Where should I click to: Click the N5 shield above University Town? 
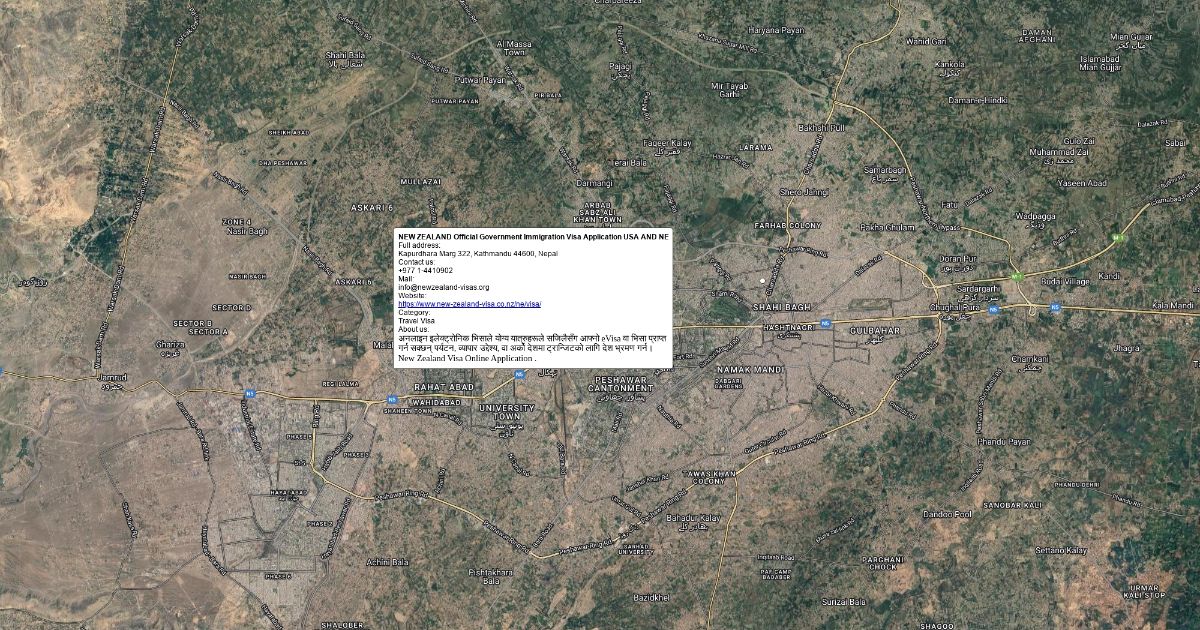coord(519,374)
